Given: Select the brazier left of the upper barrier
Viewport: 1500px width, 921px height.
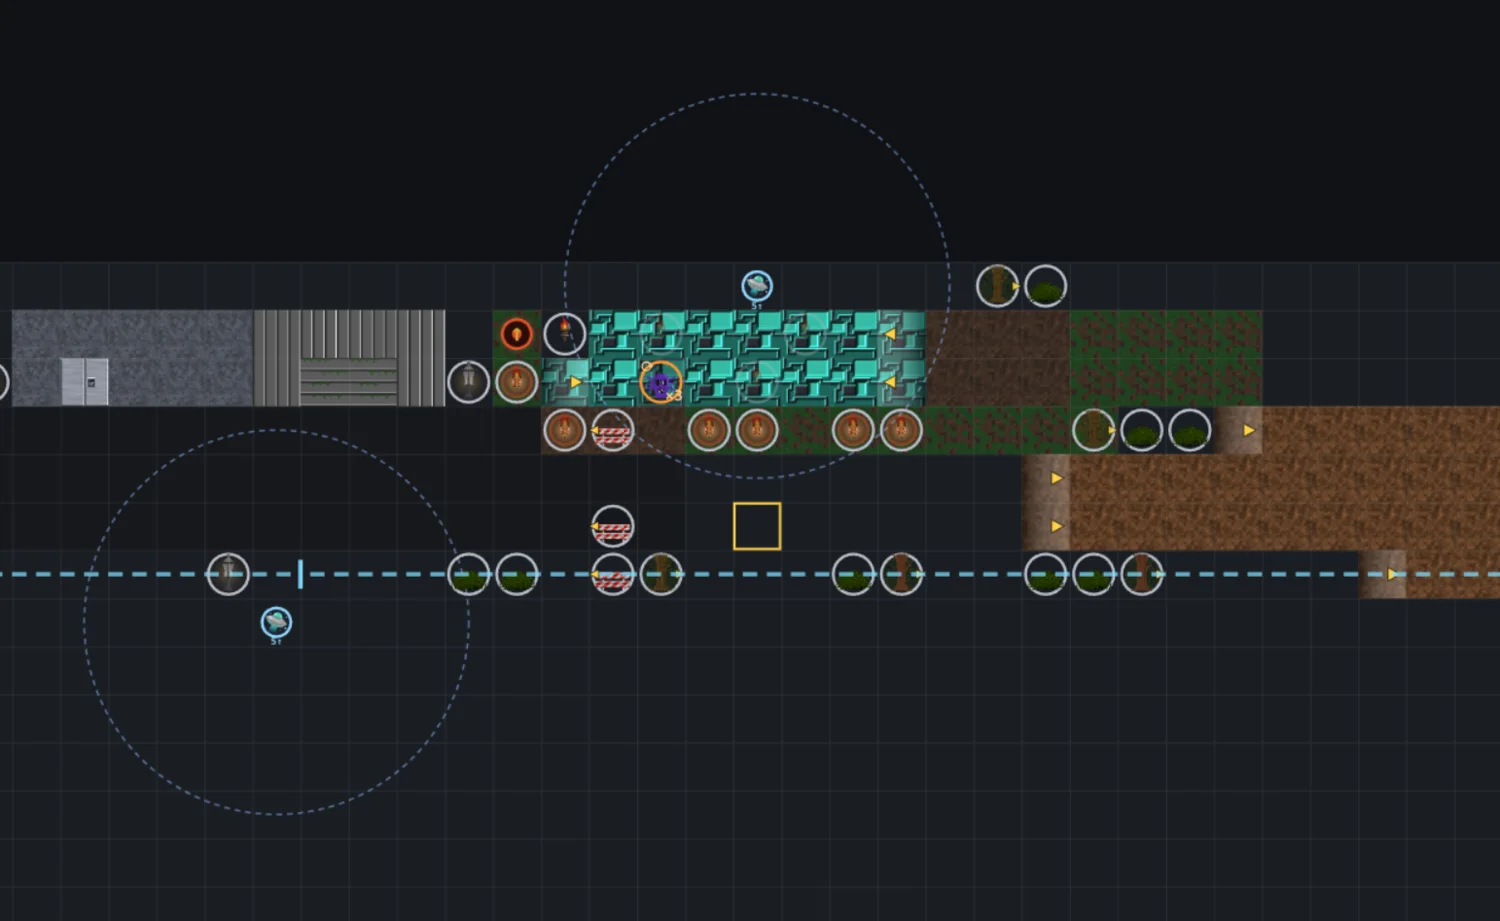Looking at the screenshot, I should click(565, 430).
